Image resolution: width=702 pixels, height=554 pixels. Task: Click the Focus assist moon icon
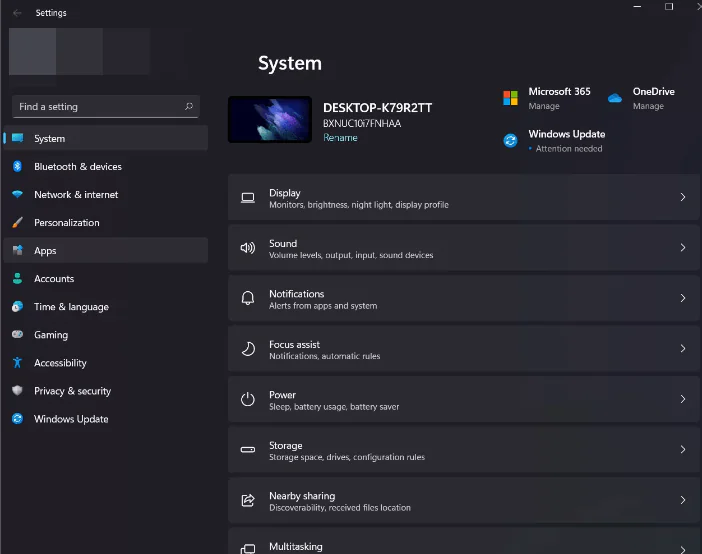248,349
